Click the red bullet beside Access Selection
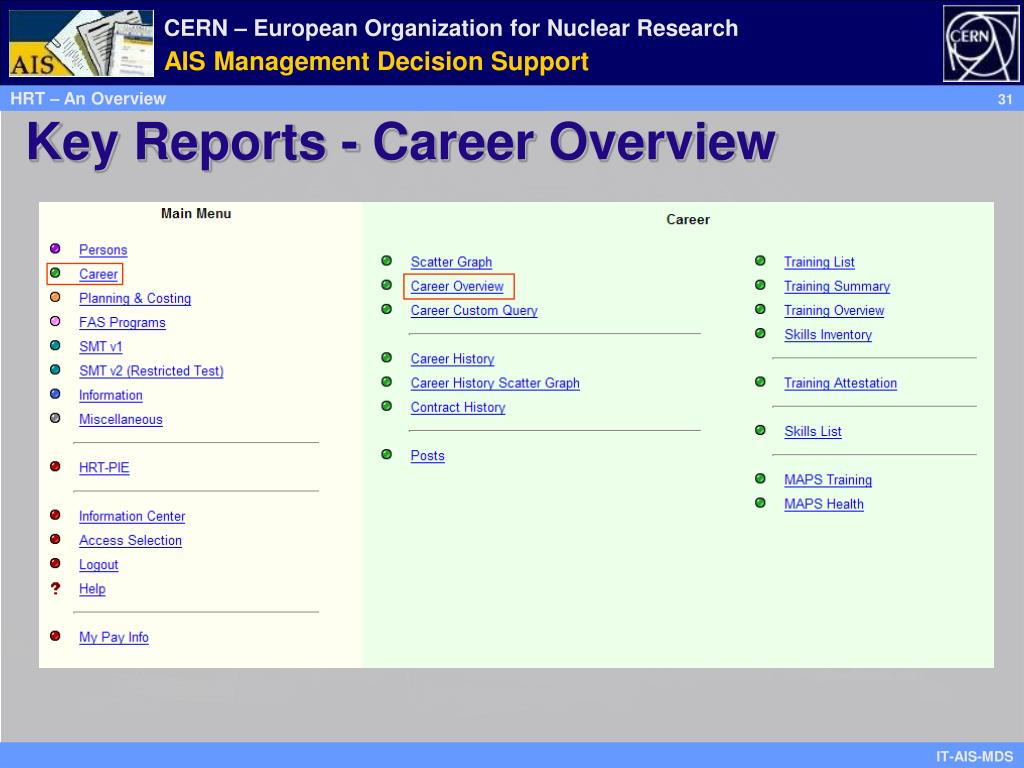This screenshot has width=1024, height=768. 55,539
